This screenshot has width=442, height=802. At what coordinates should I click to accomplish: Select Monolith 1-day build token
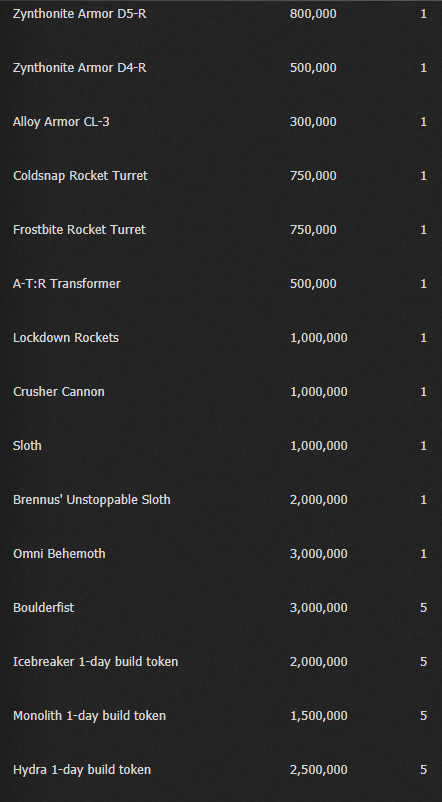tap(90, 715)
